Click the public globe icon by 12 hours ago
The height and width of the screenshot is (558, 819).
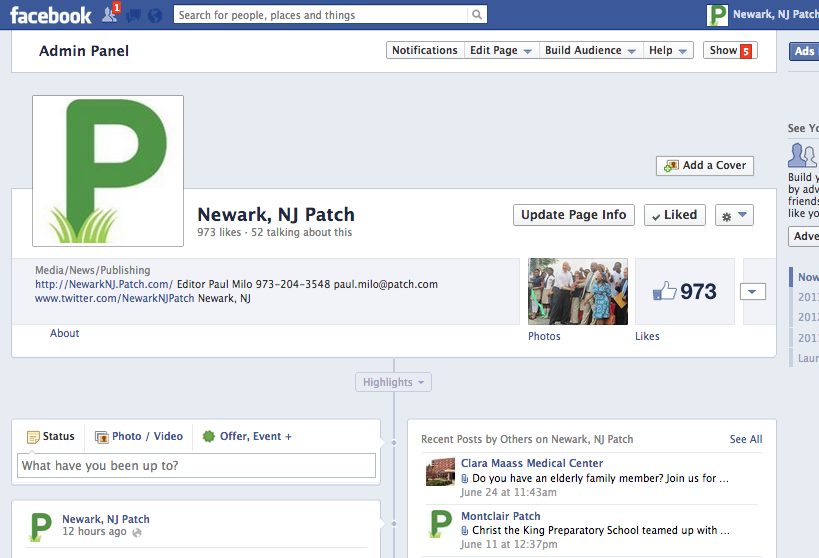[x=137, y=532]
